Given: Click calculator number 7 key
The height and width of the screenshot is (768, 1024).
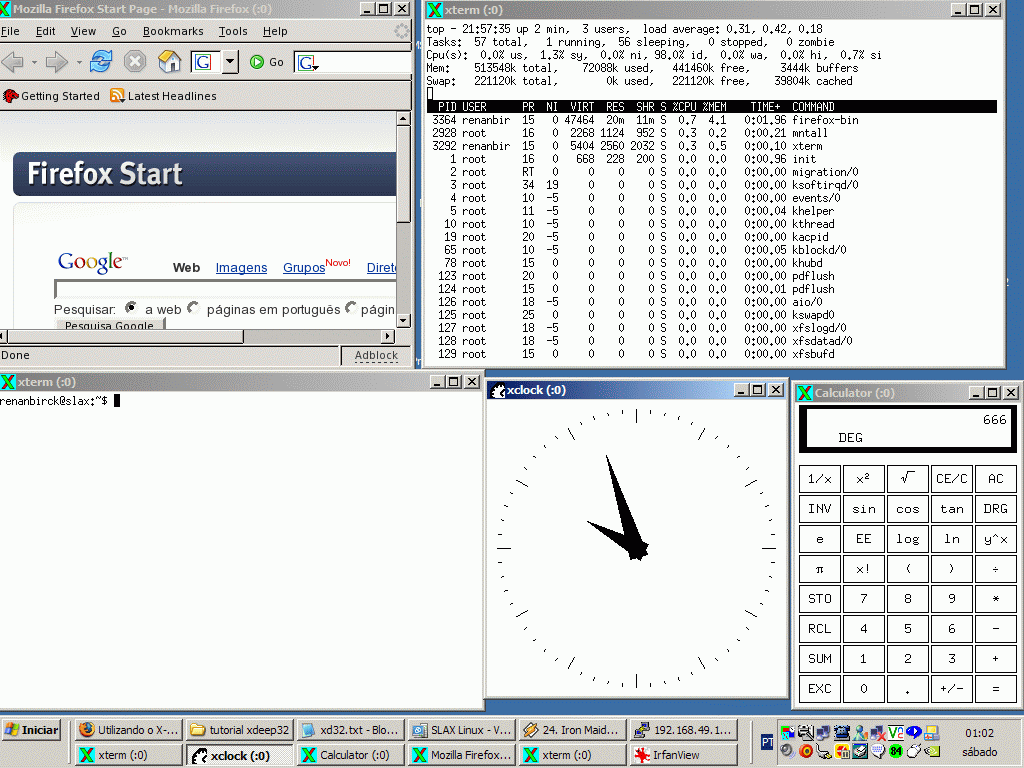Looking at the screenshot, I should click(x=863, y=599).
